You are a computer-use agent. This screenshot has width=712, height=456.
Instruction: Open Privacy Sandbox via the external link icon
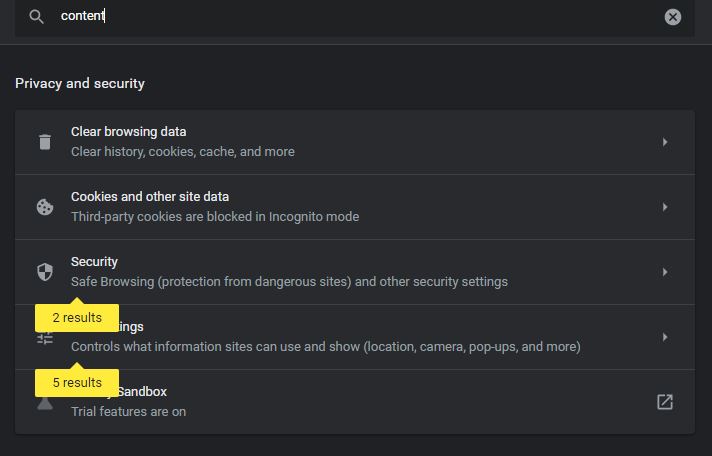(x=665, y=402)
